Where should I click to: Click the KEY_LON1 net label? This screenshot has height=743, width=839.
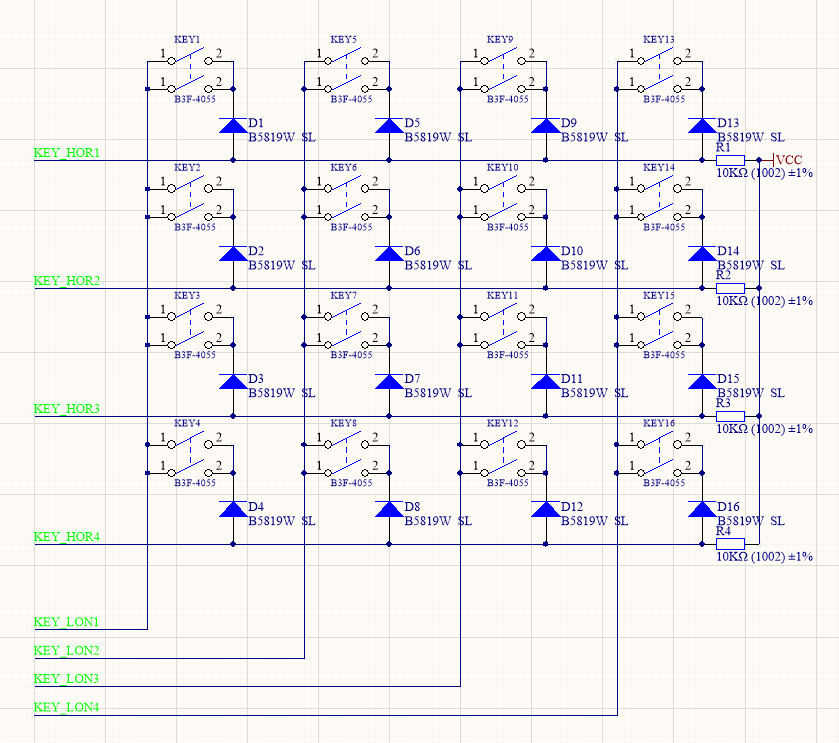(66, 622)
